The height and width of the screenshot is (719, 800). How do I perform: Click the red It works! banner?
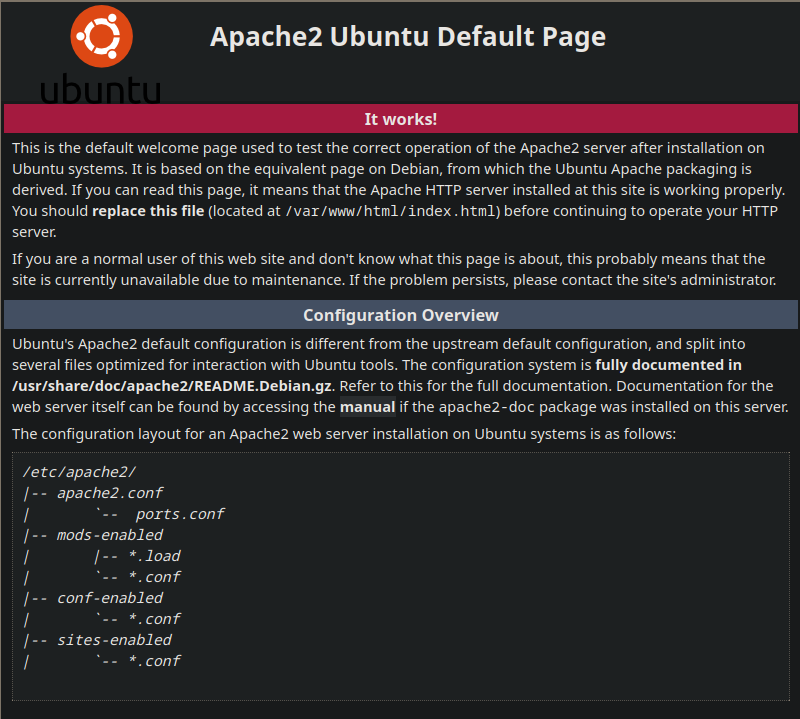coord(400,119)
